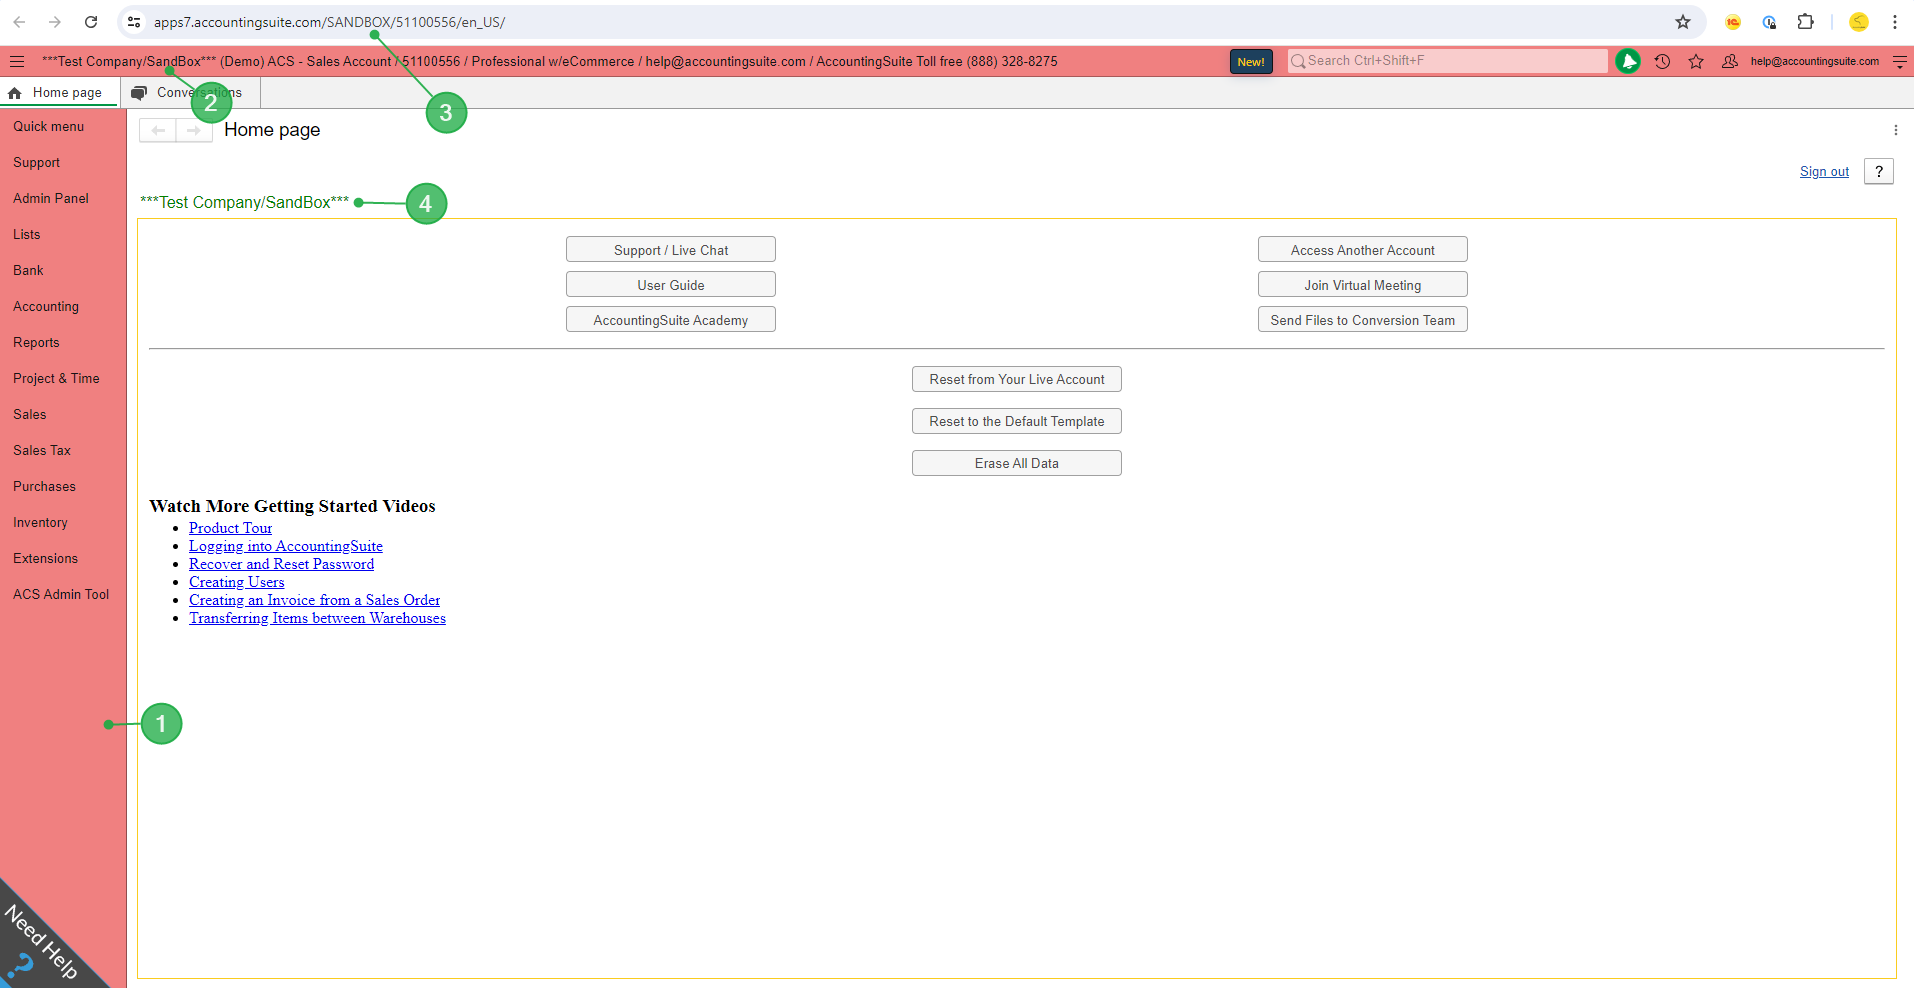The width and height of the screenshot is (1914, 988).
Task: Open Sales Tax section in sidebar
Action: tap(42, 451)
